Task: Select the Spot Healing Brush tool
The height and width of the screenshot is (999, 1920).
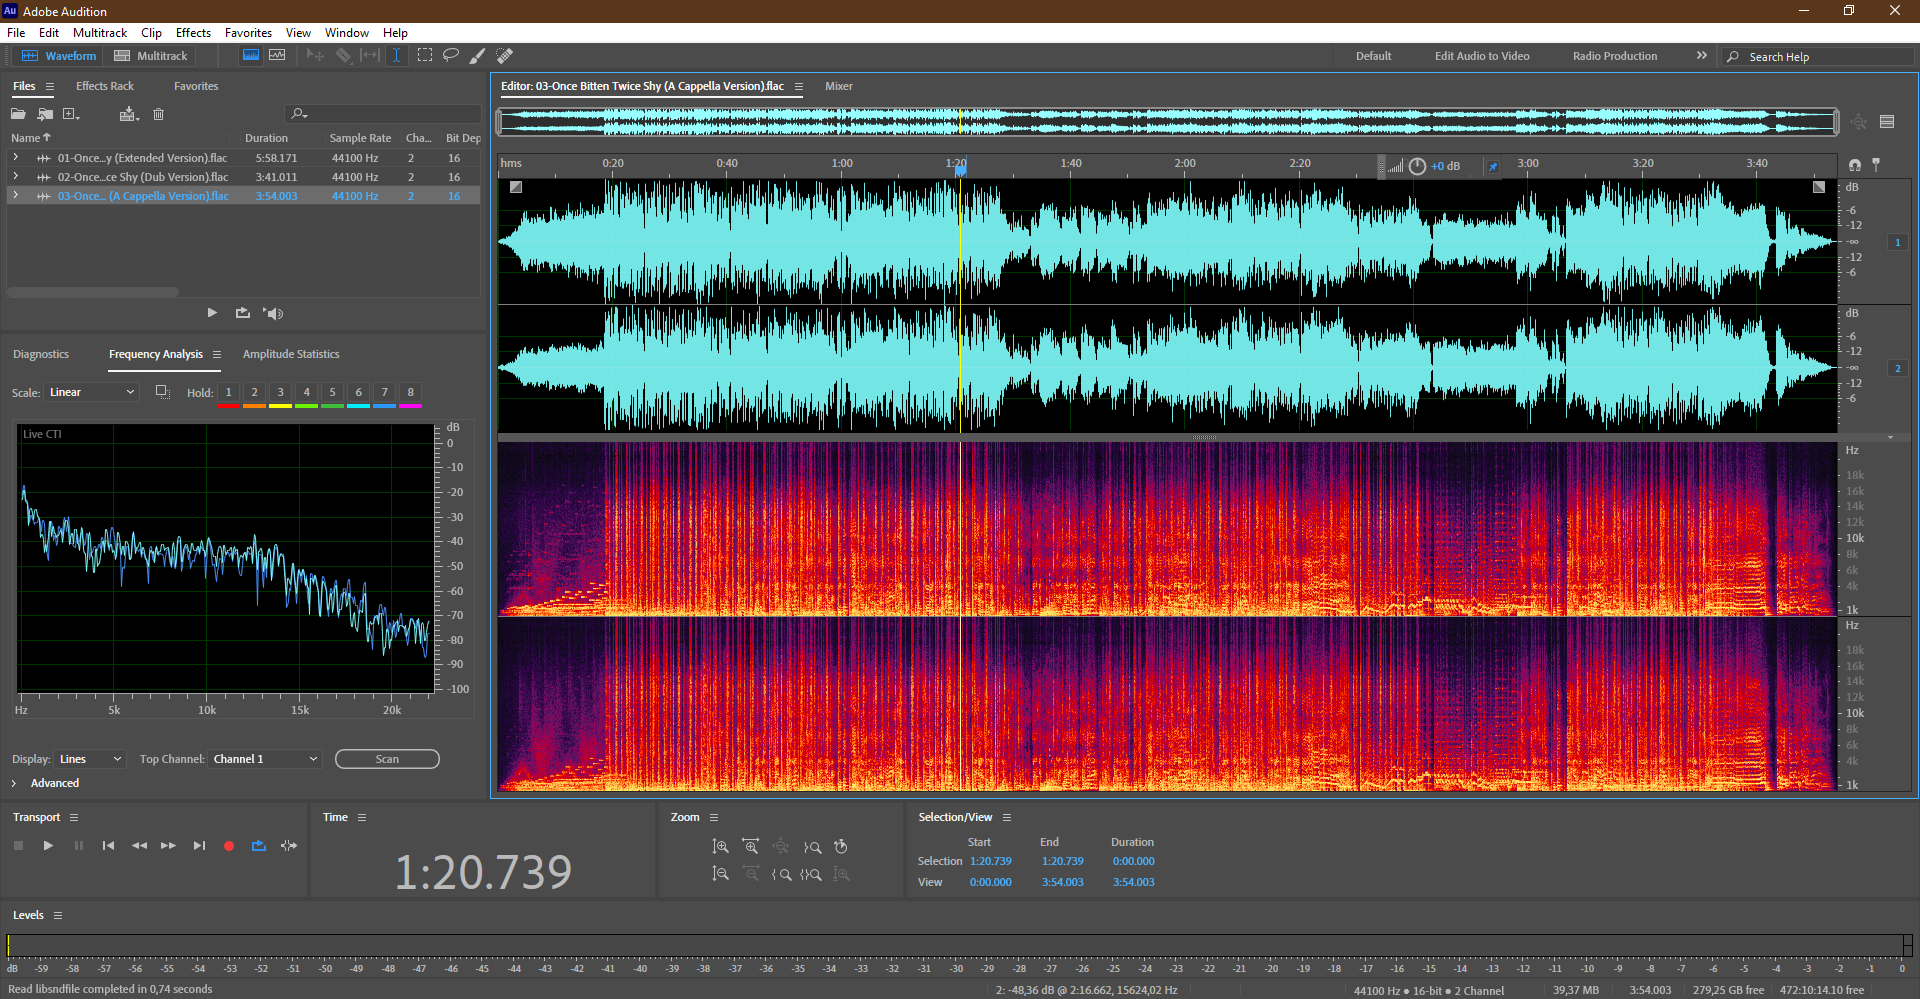Action: pos(505,55)
